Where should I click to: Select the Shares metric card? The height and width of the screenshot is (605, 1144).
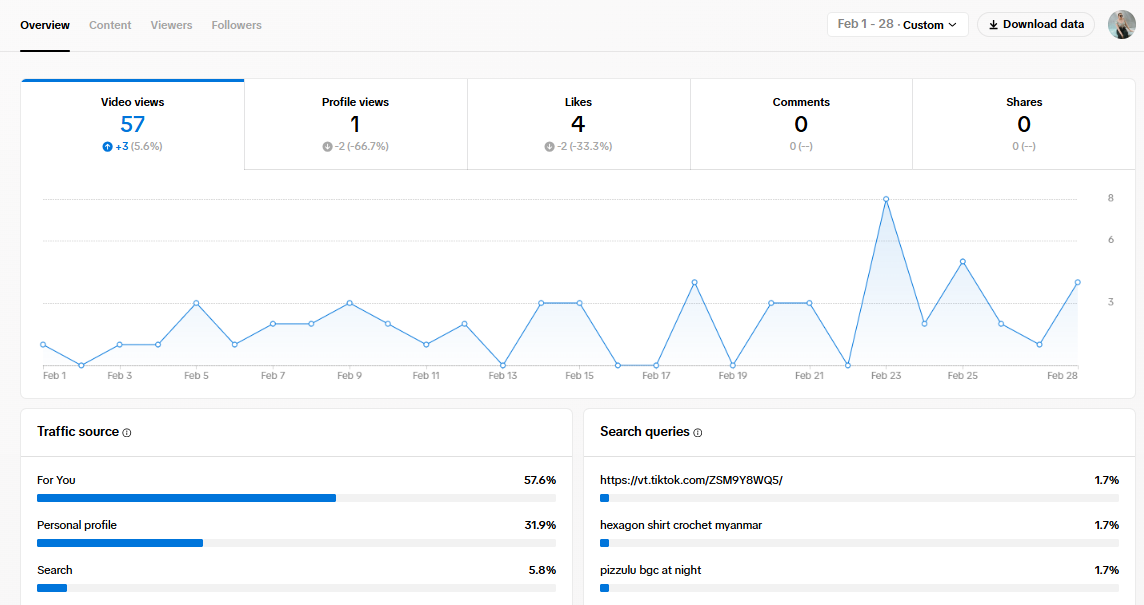click(x=1024, y=124)
